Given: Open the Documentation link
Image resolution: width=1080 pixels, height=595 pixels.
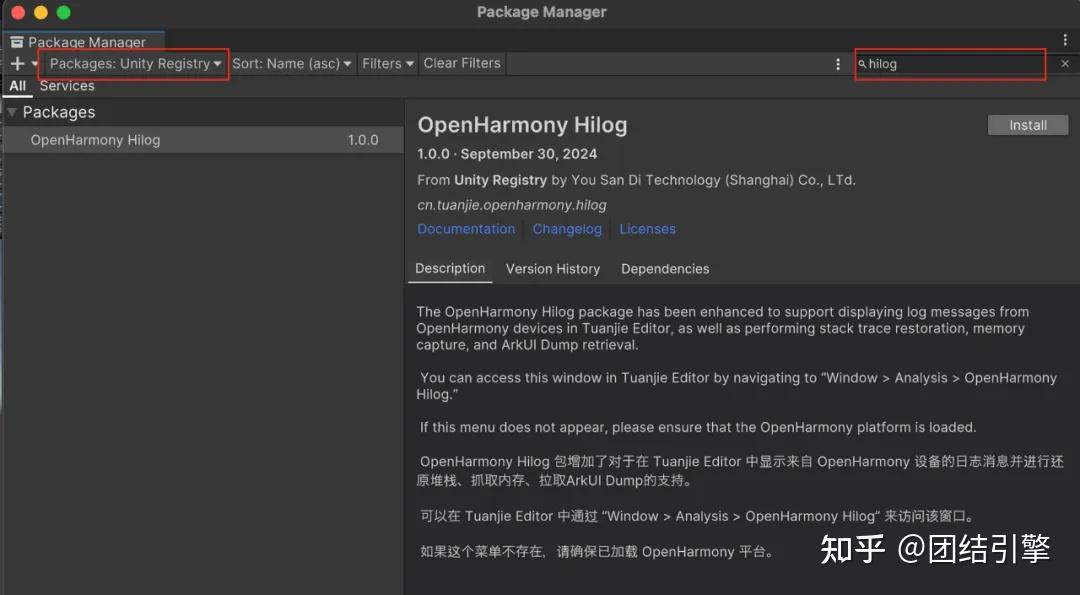Looking at the screenshot, I should pos(466,228).
